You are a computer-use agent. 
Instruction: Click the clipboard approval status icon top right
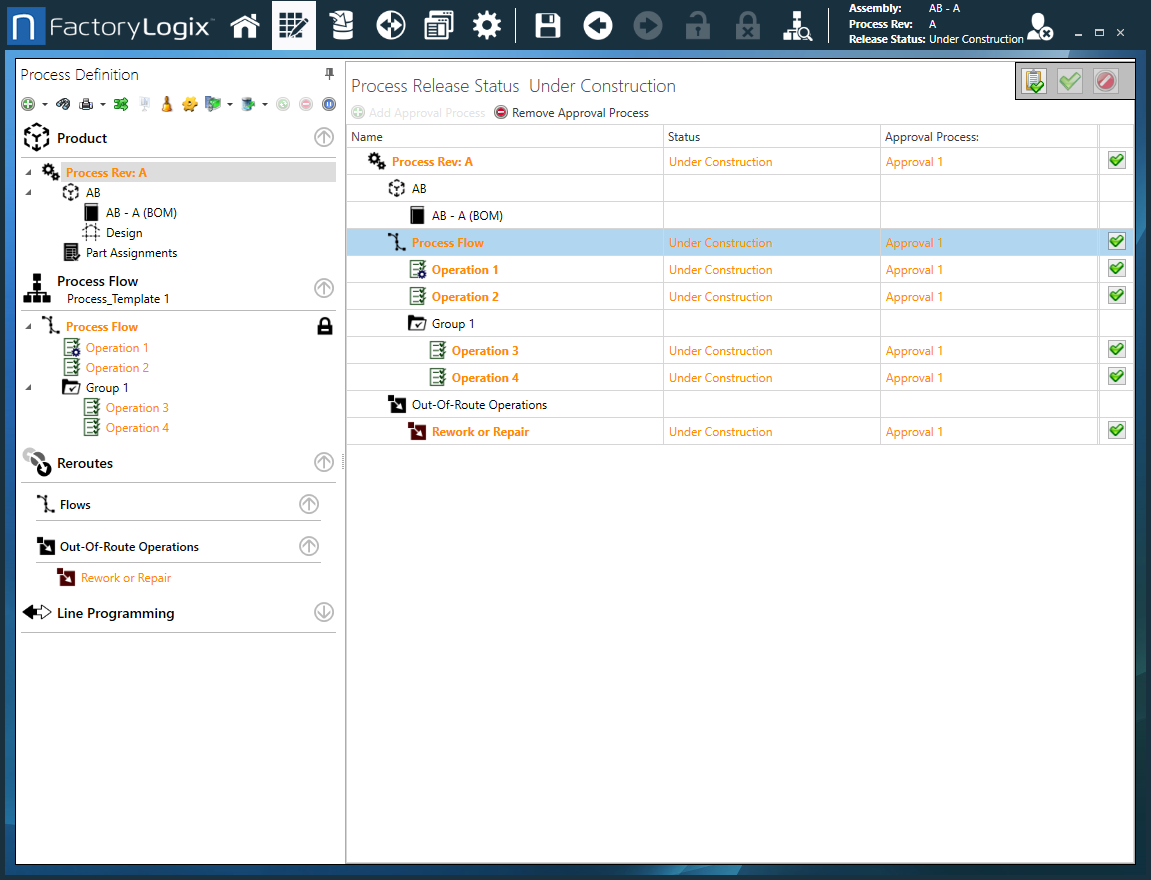(x=1033, y=81)
